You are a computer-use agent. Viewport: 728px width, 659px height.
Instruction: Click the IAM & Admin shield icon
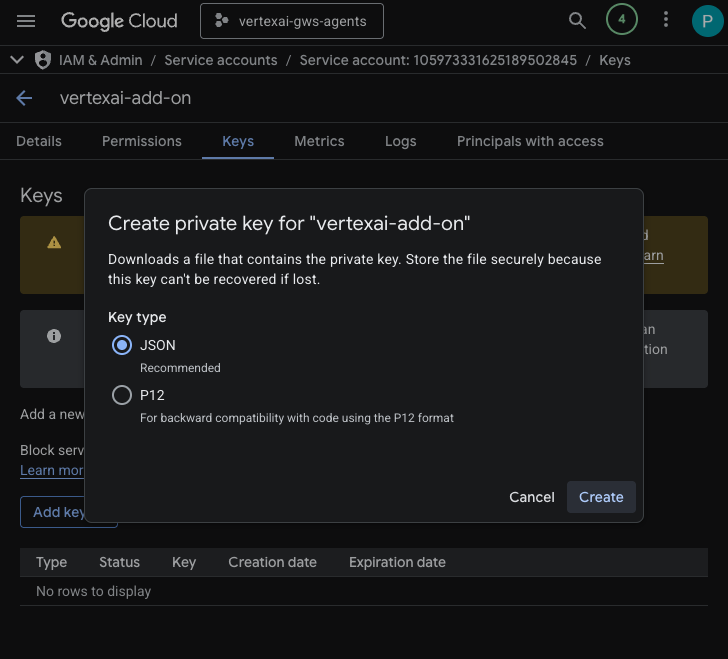(x=43, y=60)
